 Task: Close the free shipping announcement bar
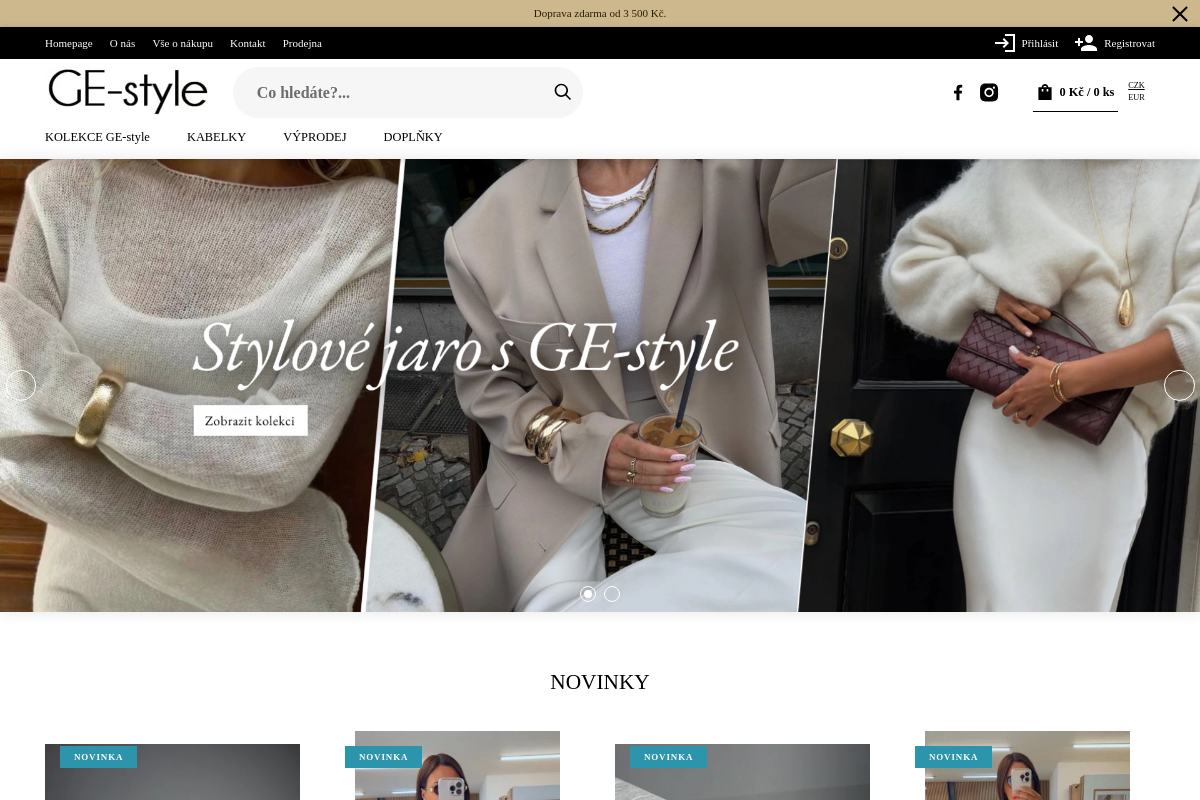tap(1180, 14)
